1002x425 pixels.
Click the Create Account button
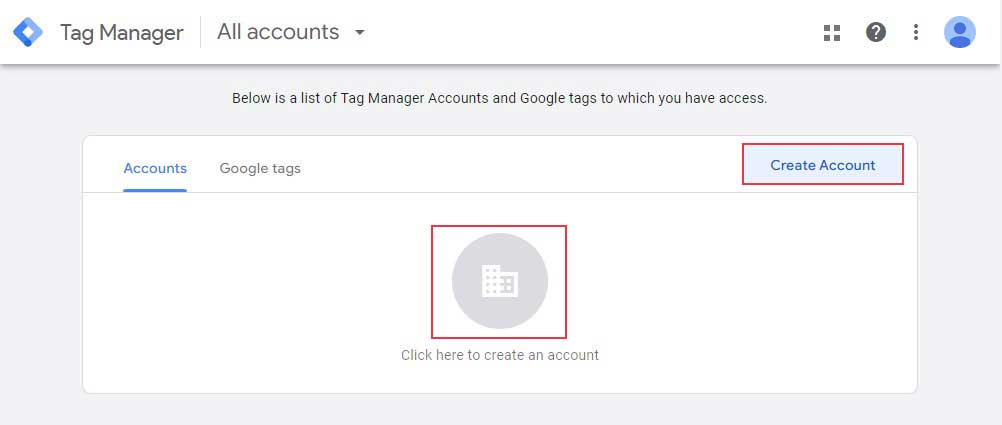(822, 165)
